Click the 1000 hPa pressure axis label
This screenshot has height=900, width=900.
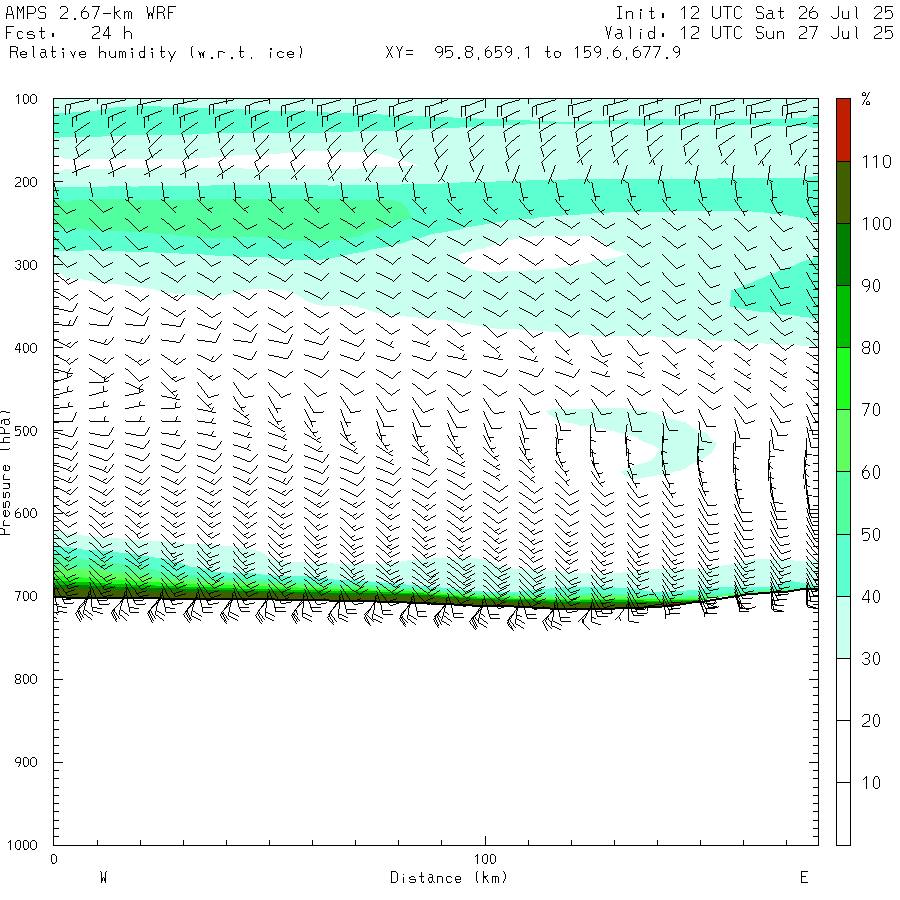click(22, 845)
